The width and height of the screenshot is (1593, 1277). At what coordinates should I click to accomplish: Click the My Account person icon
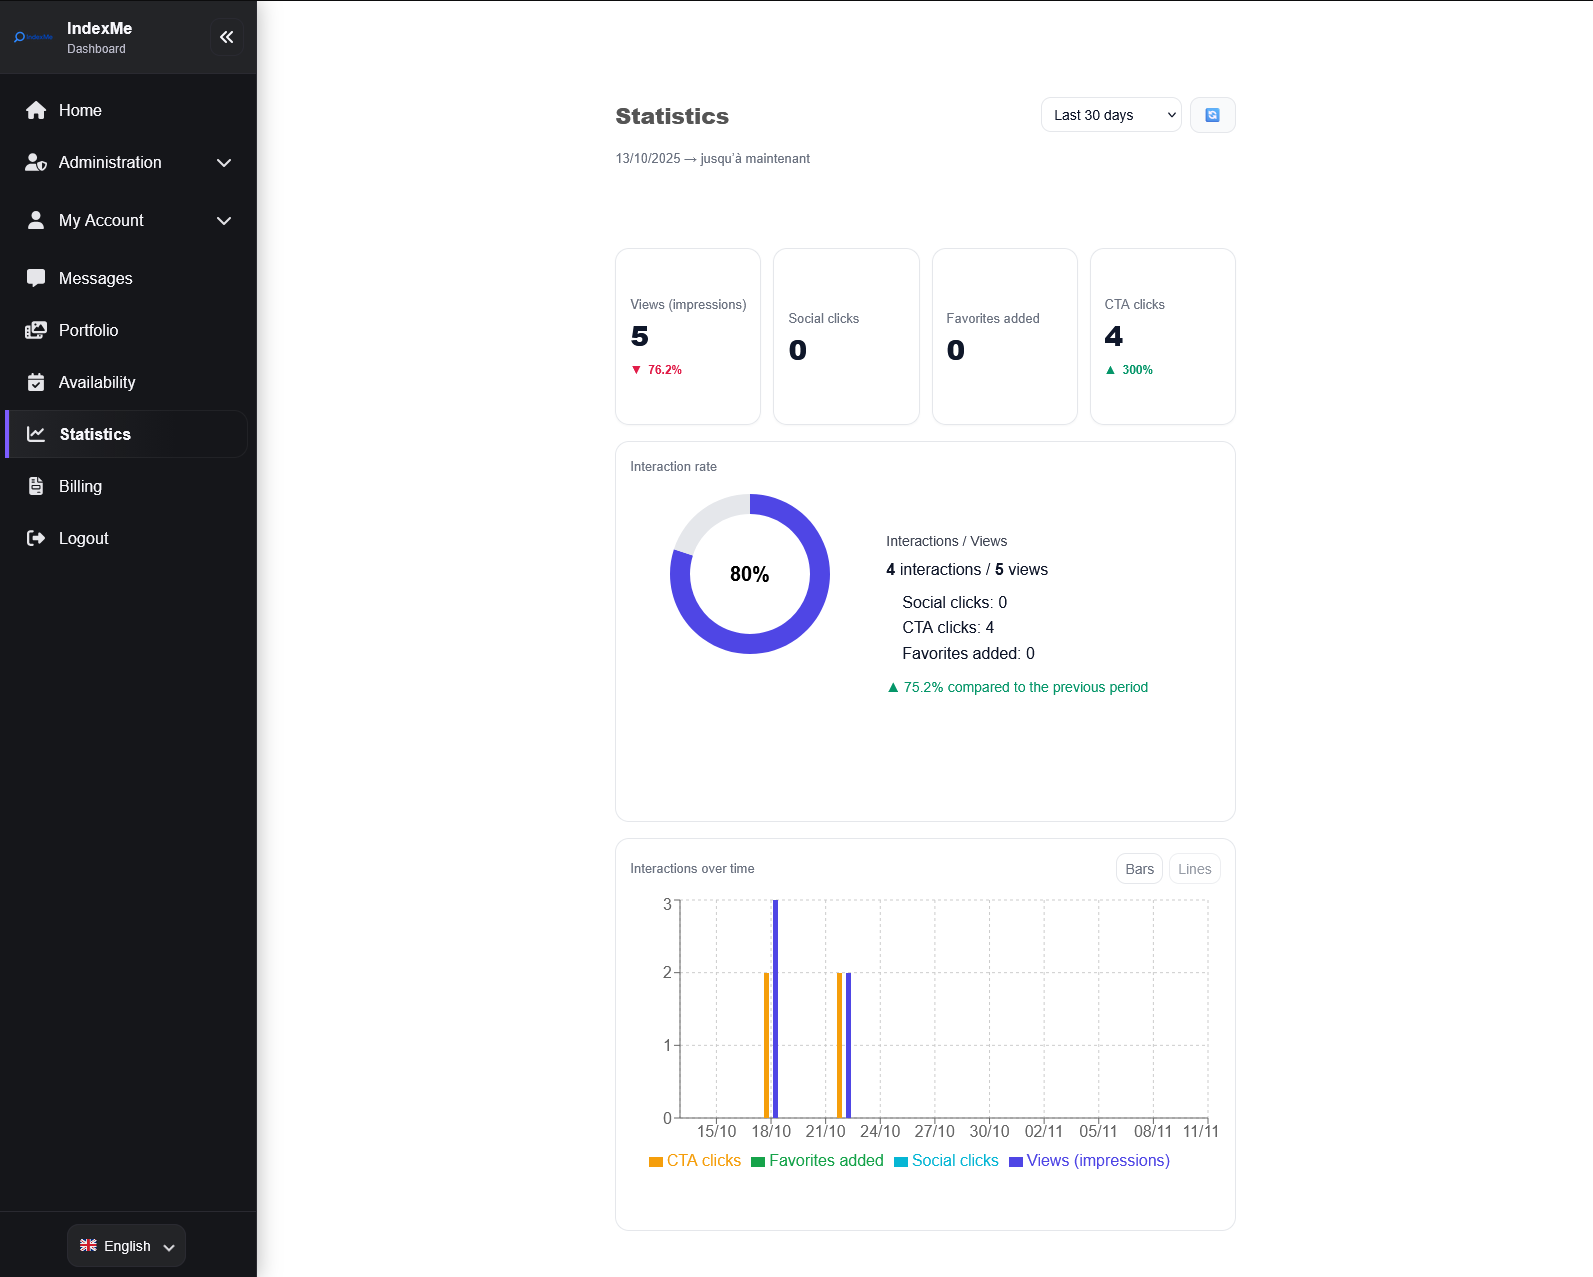click(36, 220)
